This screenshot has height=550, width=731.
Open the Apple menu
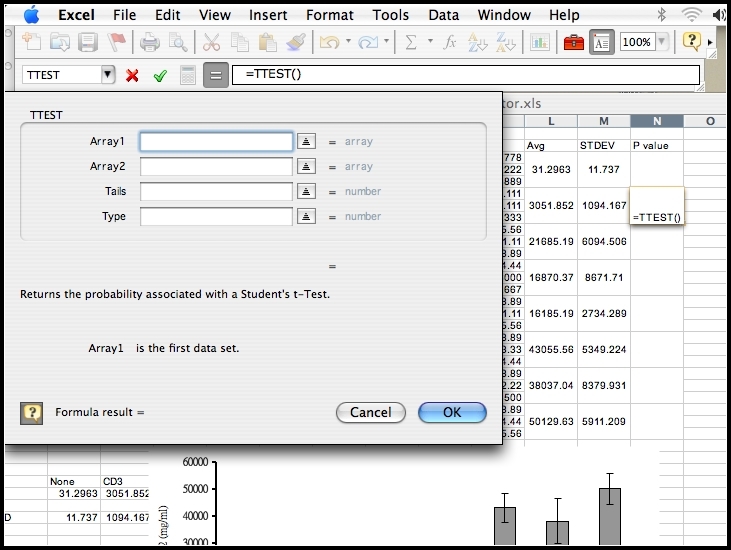pyautogui.click(x=32, y=15)
